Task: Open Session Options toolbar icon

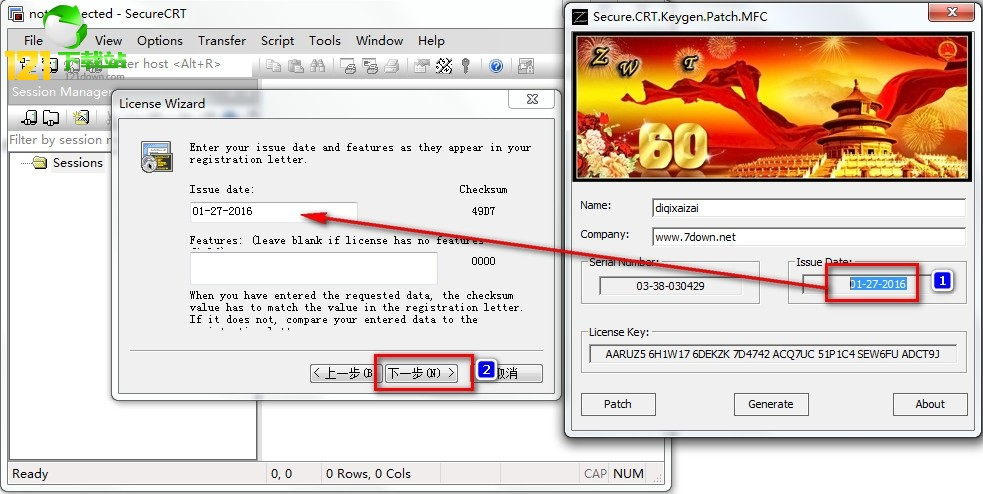Action: pyautogui.click(x=422, y=65)
